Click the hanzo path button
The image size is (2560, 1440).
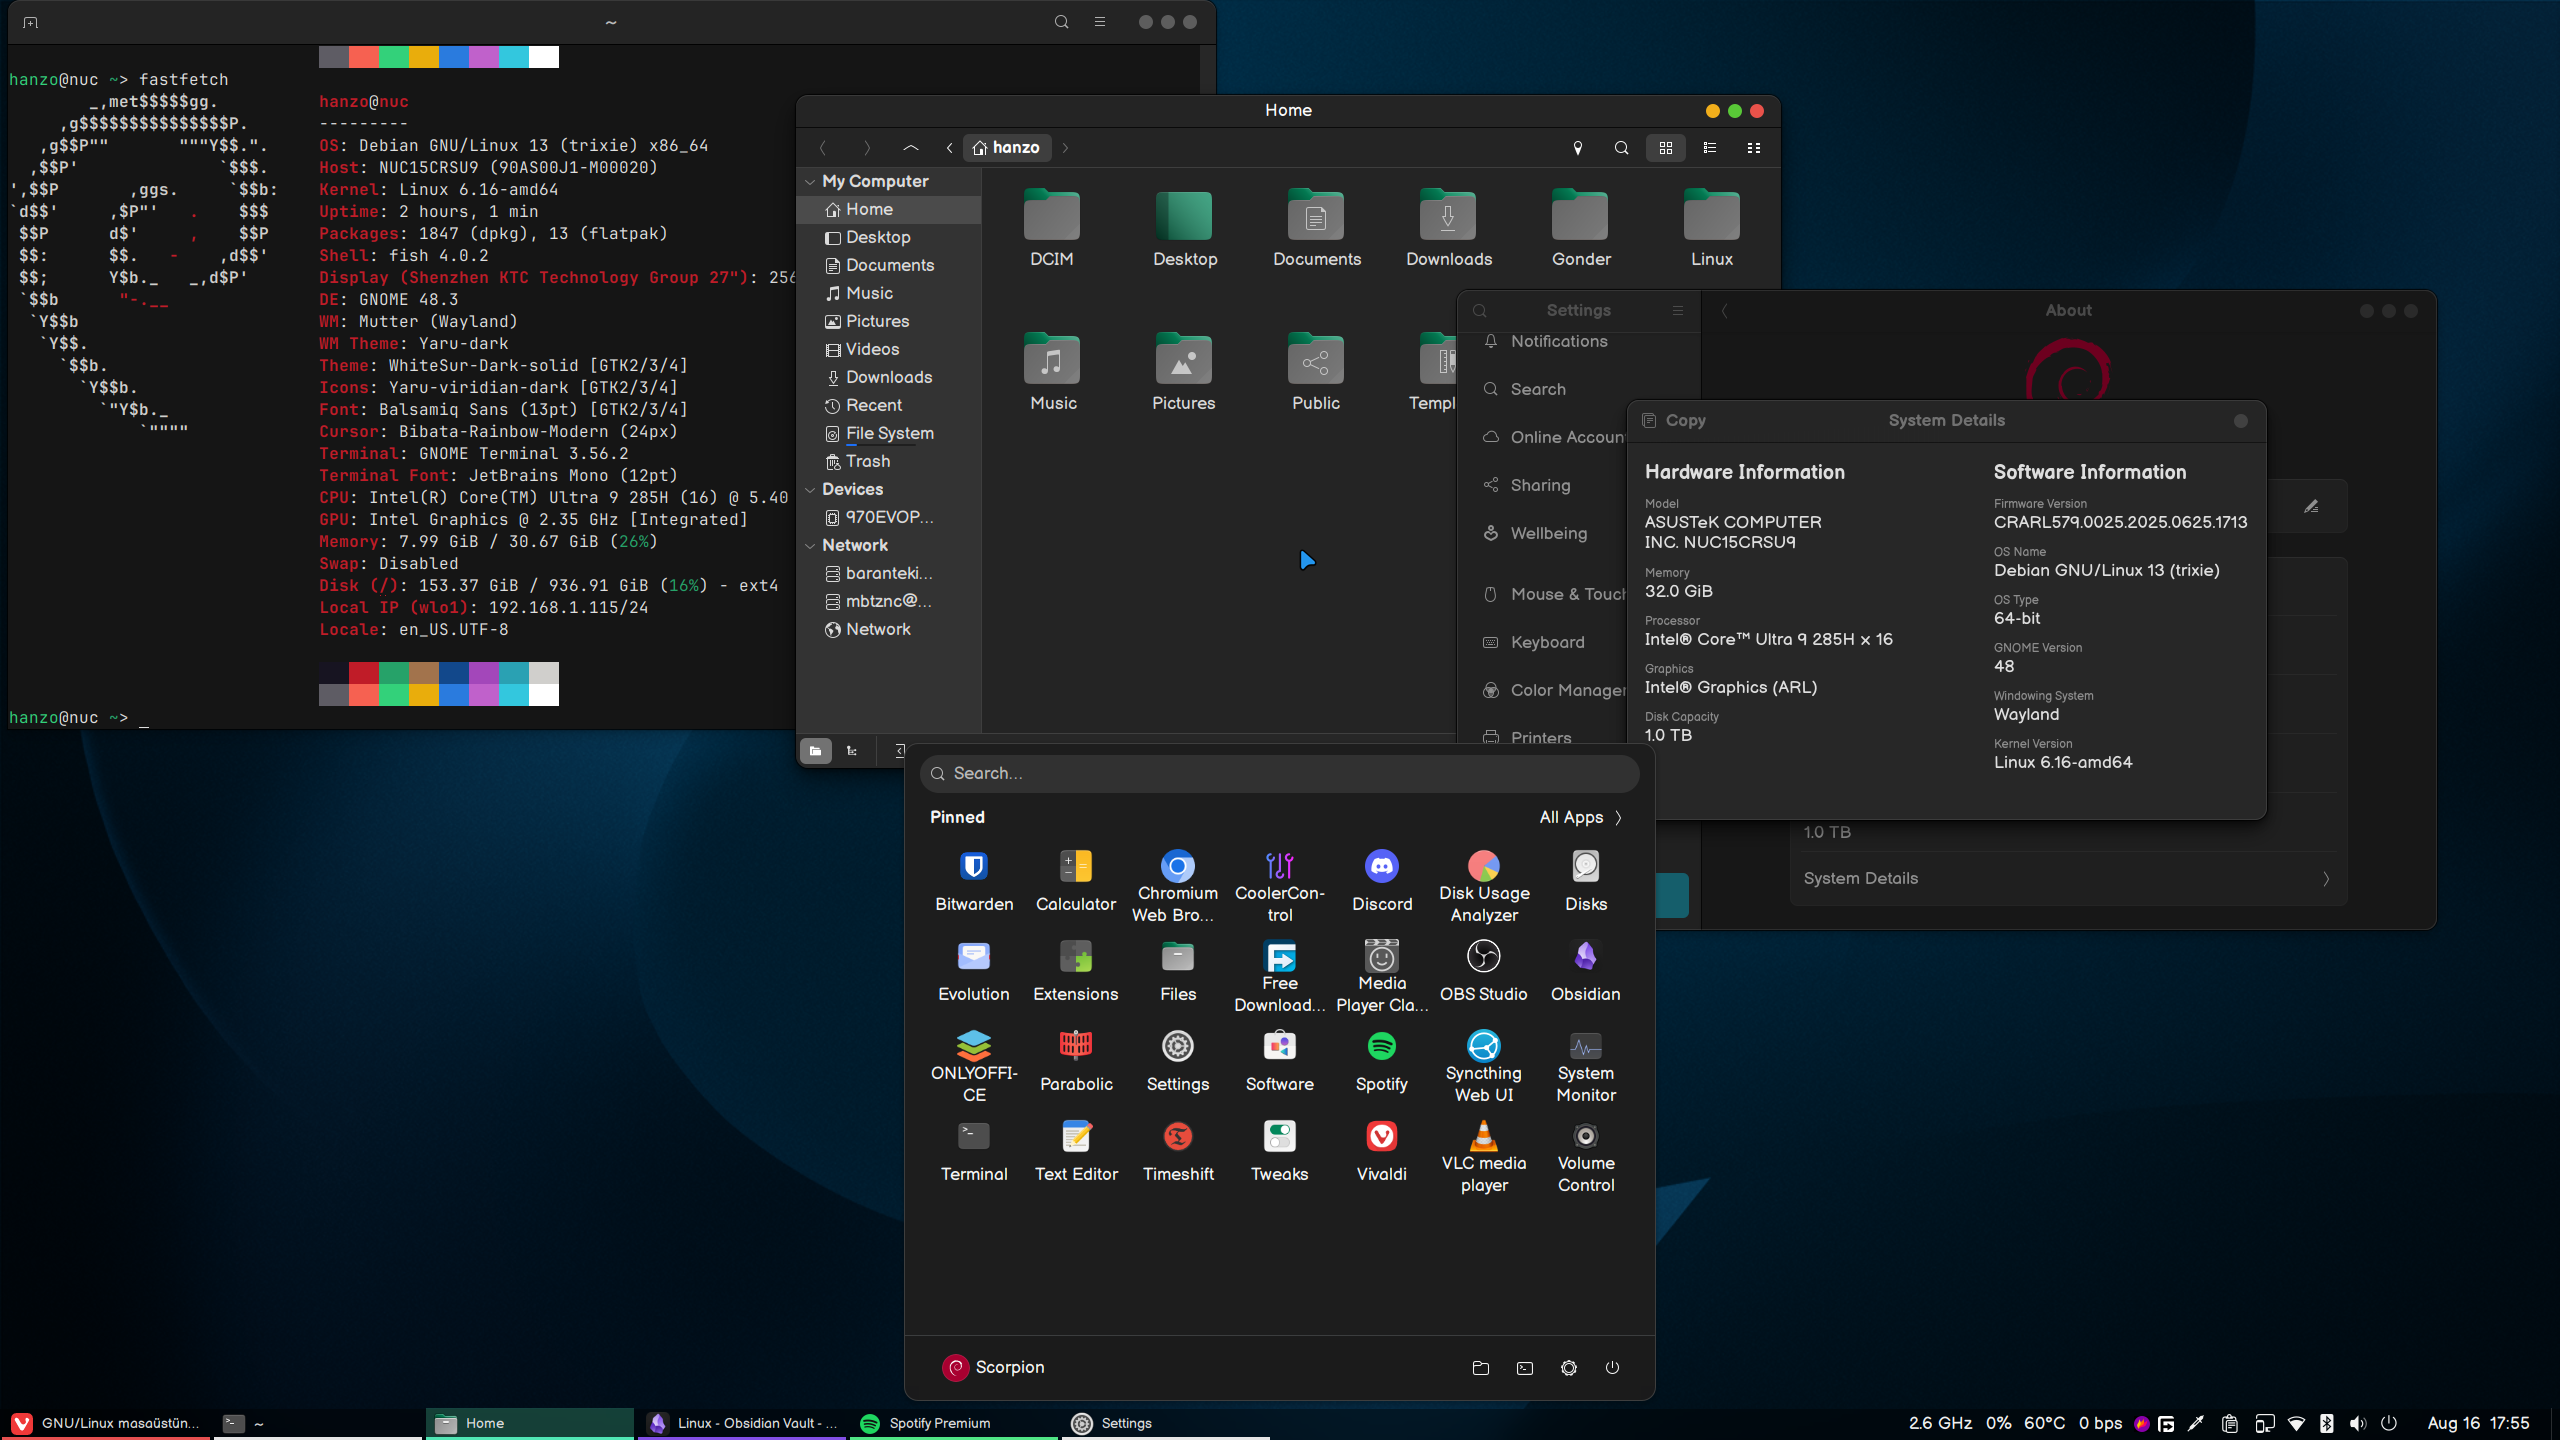pos(1007,148)
